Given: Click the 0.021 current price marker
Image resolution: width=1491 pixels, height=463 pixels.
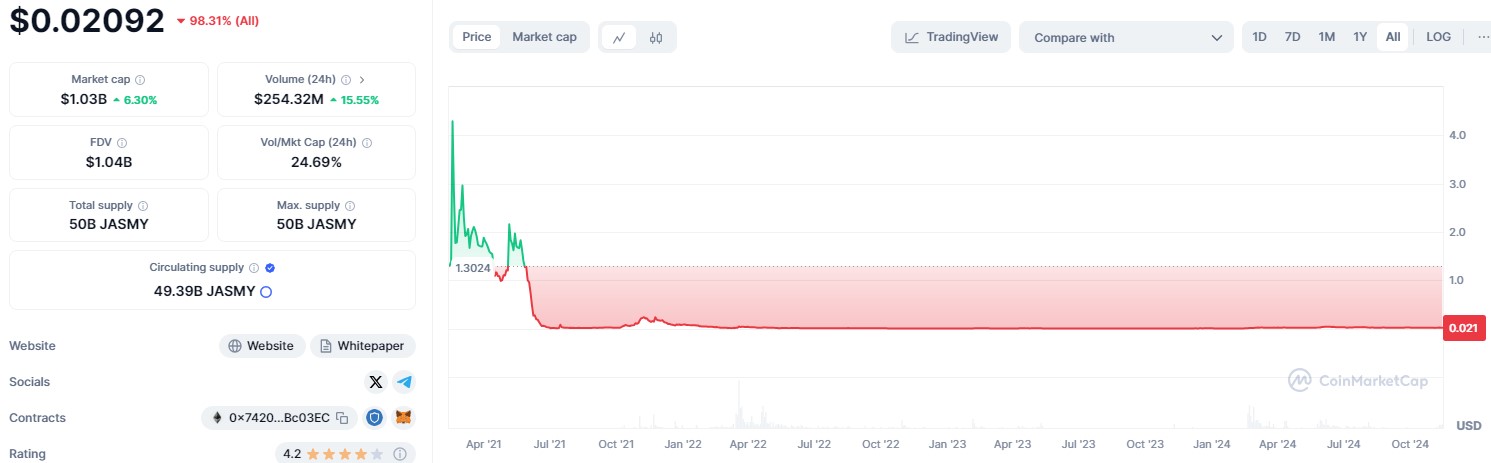Looking at the screenshot, I should (1464, 328).
